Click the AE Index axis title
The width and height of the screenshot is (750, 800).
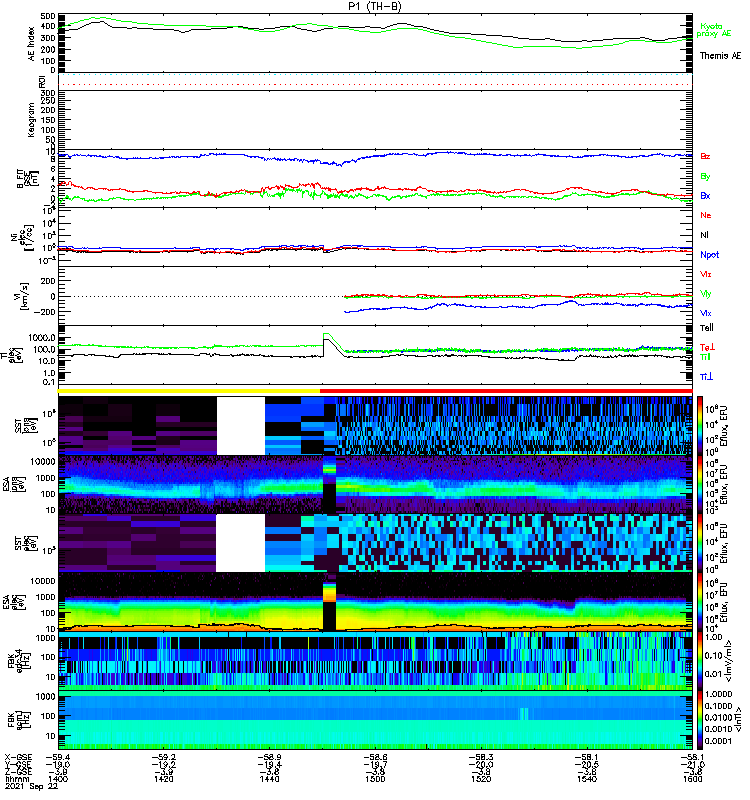click(x=31, y=44)
